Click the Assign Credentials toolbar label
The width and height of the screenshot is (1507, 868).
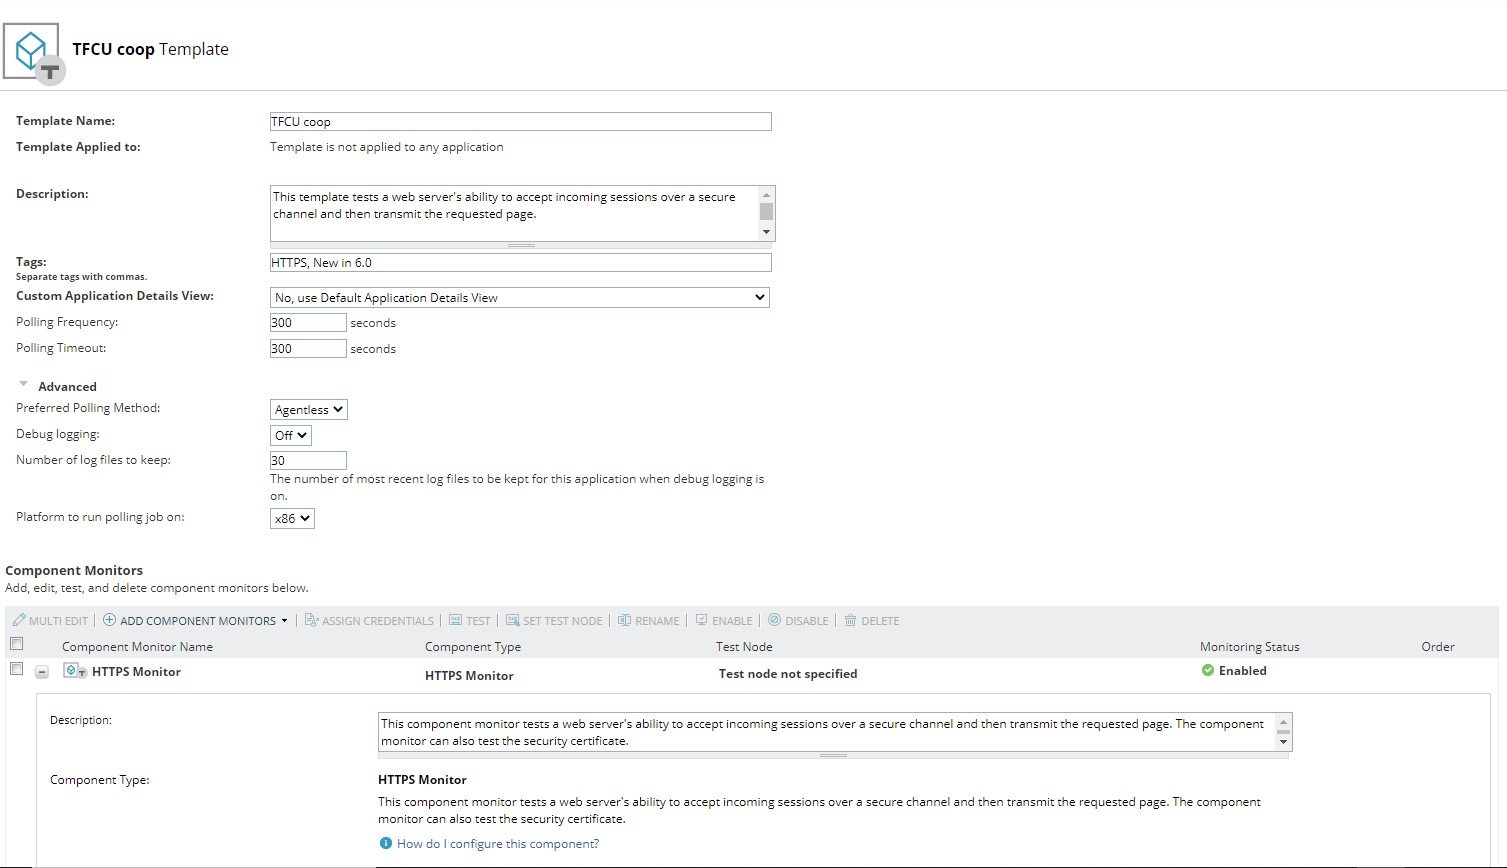(378, 621)
